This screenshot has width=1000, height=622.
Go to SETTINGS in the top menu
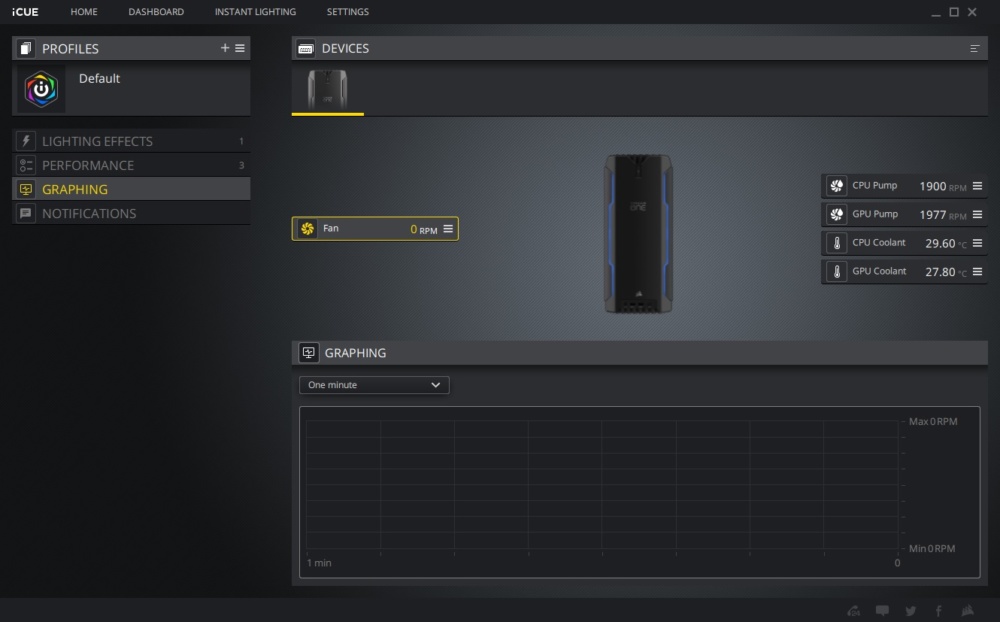point(348,11)
